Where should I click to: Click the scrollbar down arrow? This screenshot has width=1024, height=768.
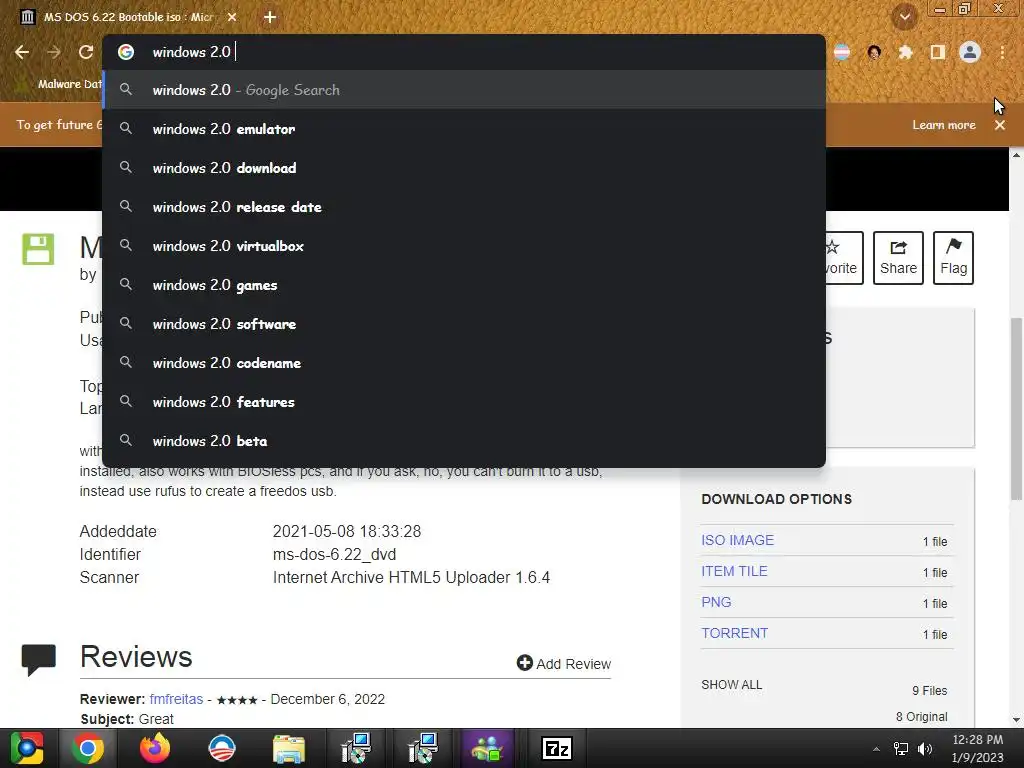[1016, 720]
